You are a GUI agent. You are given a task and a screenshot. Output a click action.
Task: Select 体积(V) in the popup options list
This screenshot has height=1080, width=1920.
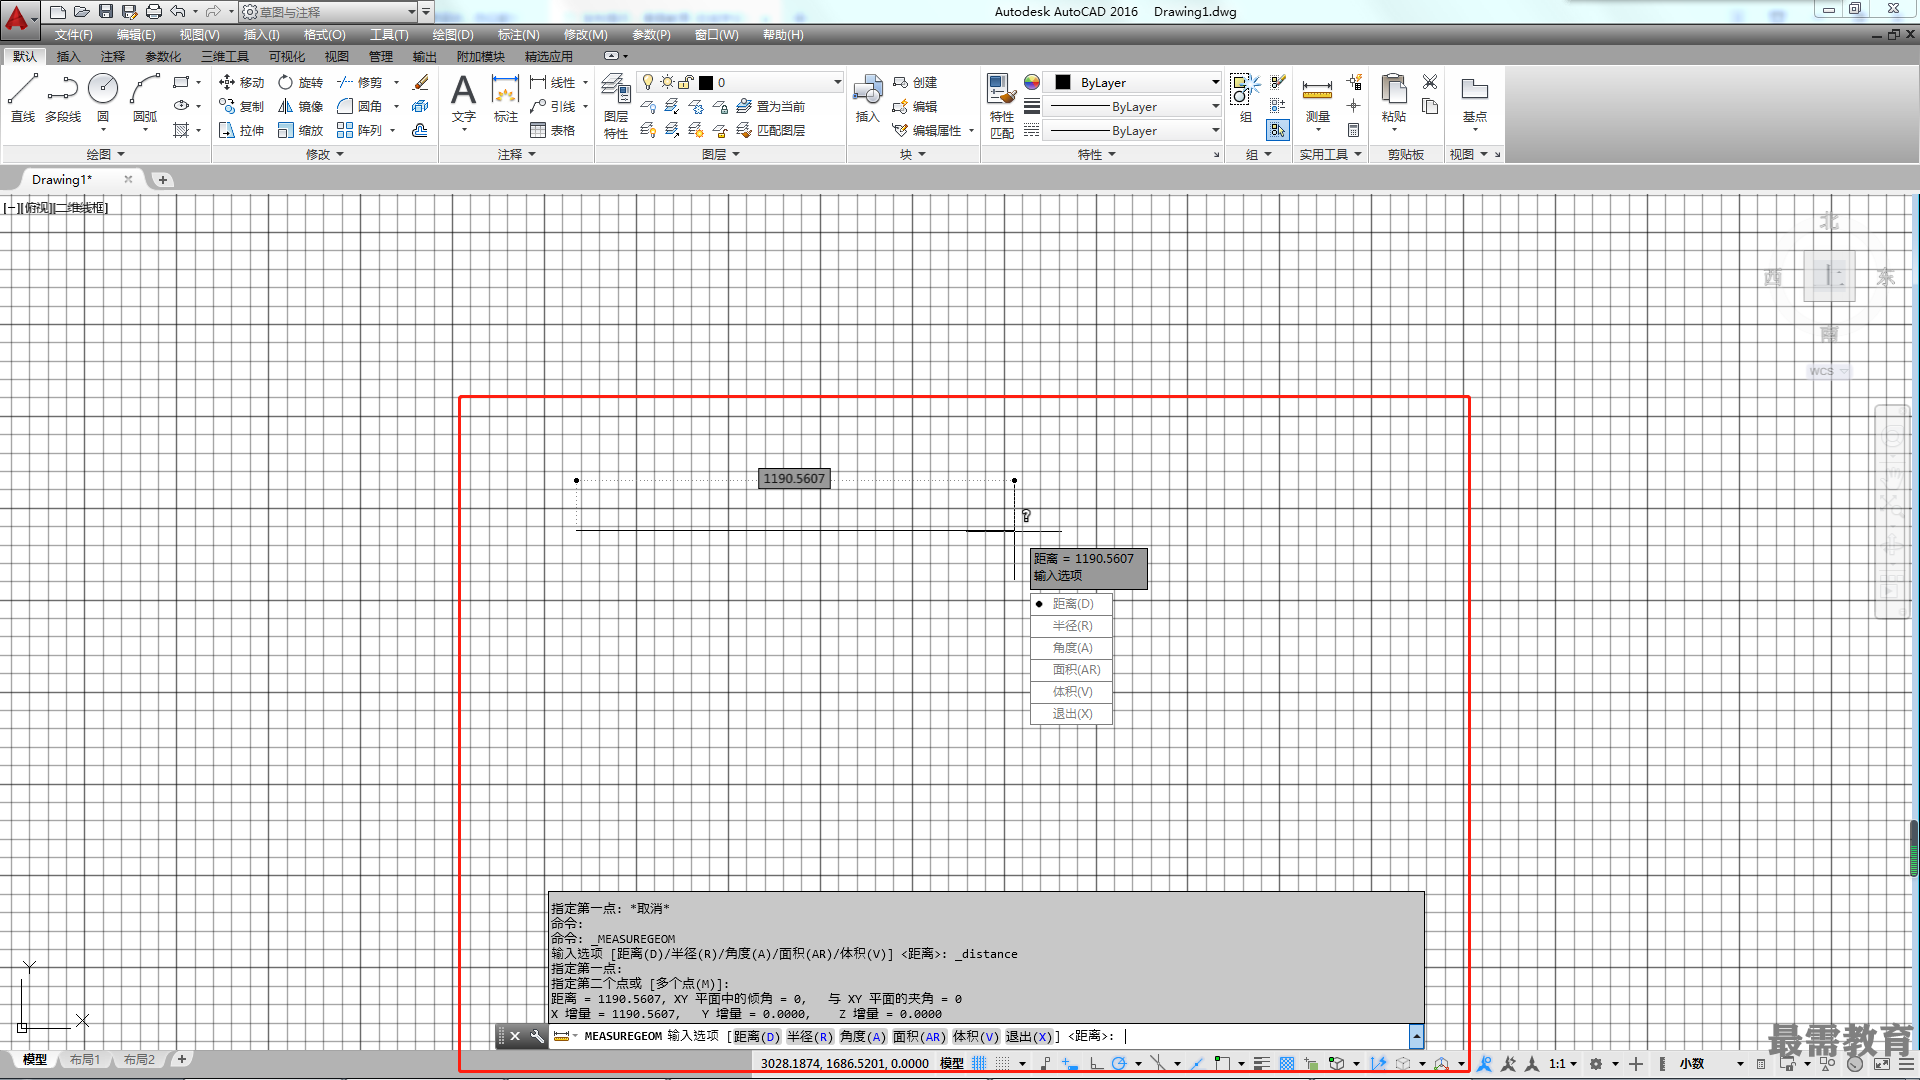click(x=1071, y=692)
